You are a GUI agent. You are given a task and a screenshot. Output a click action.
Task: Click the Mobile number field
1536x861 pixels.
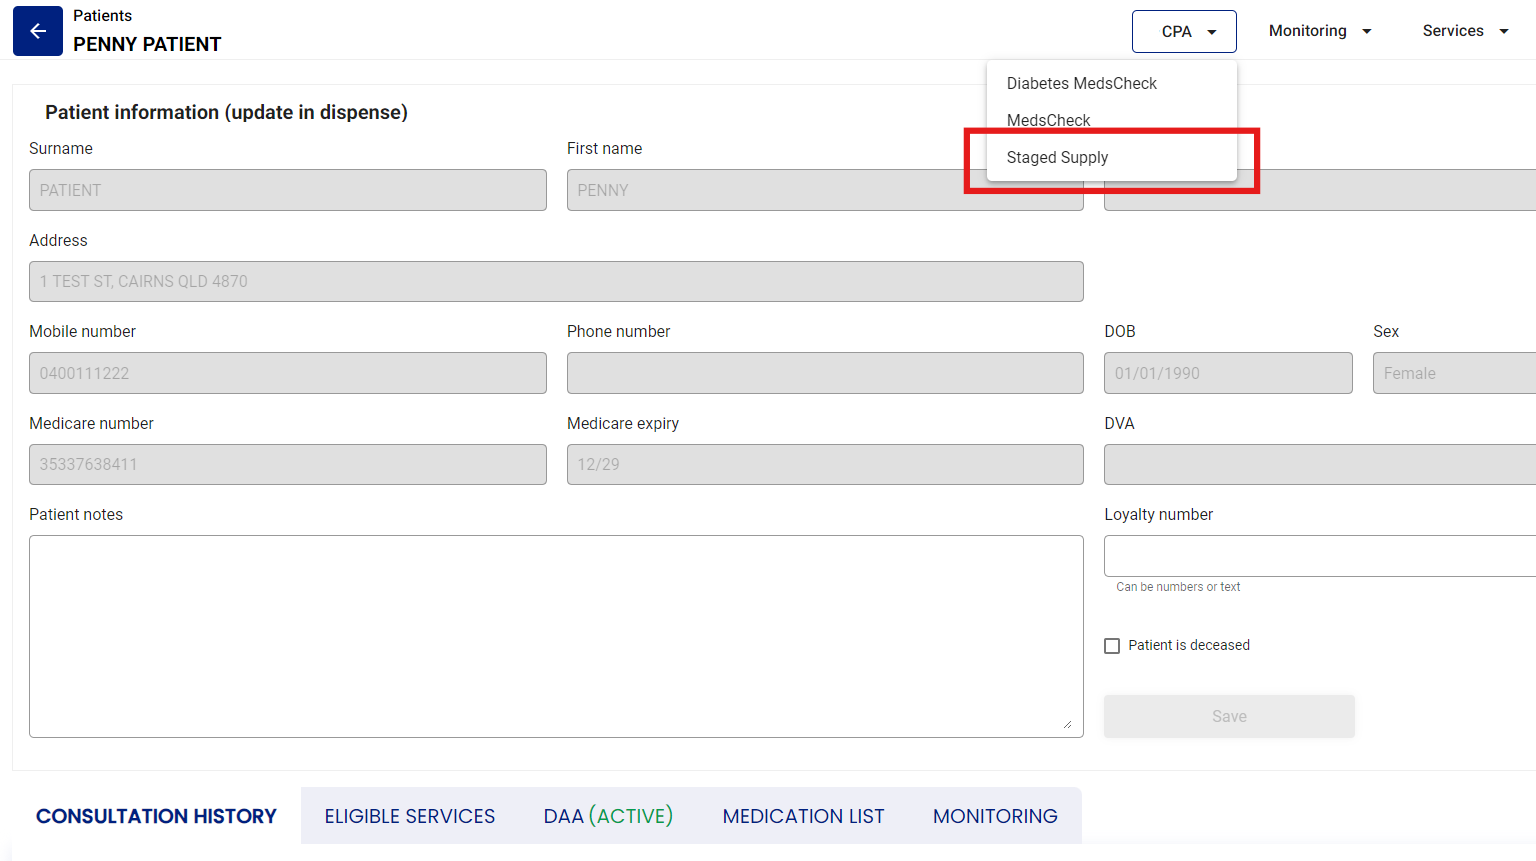point(288,373)
